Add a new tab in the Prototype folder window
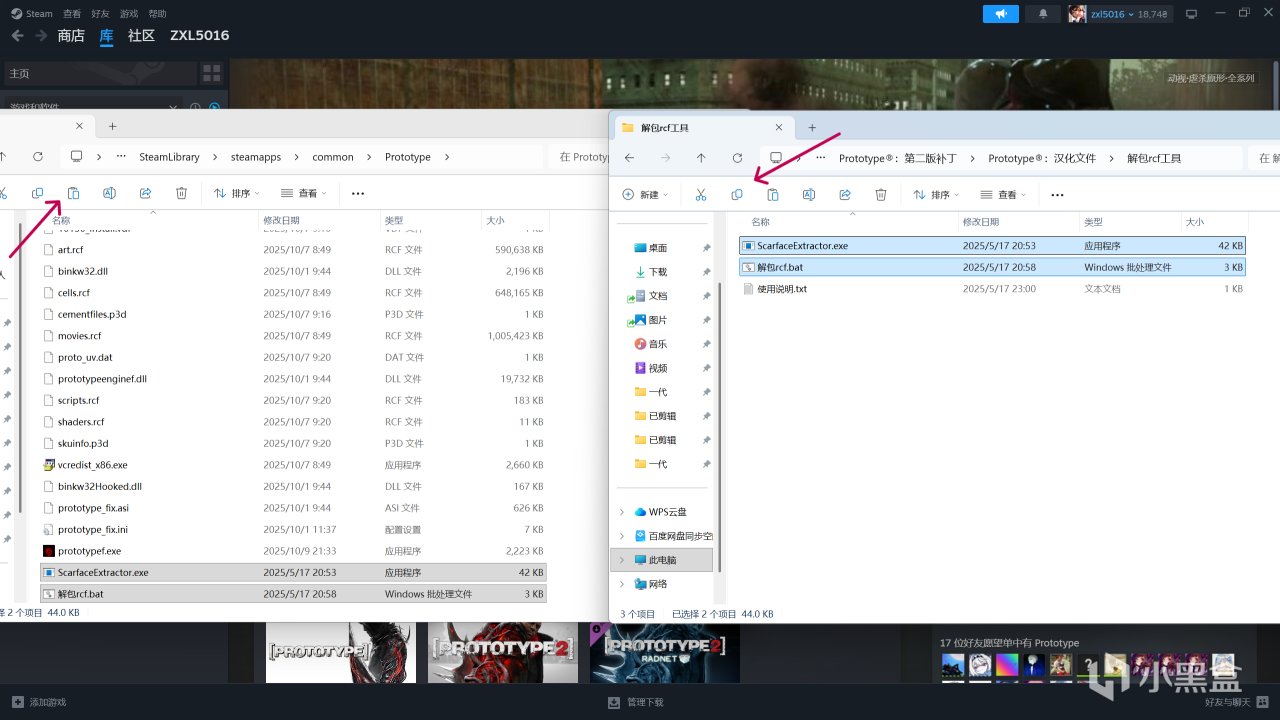Viewport: 1280px width, 720px height. coord(112,126)
